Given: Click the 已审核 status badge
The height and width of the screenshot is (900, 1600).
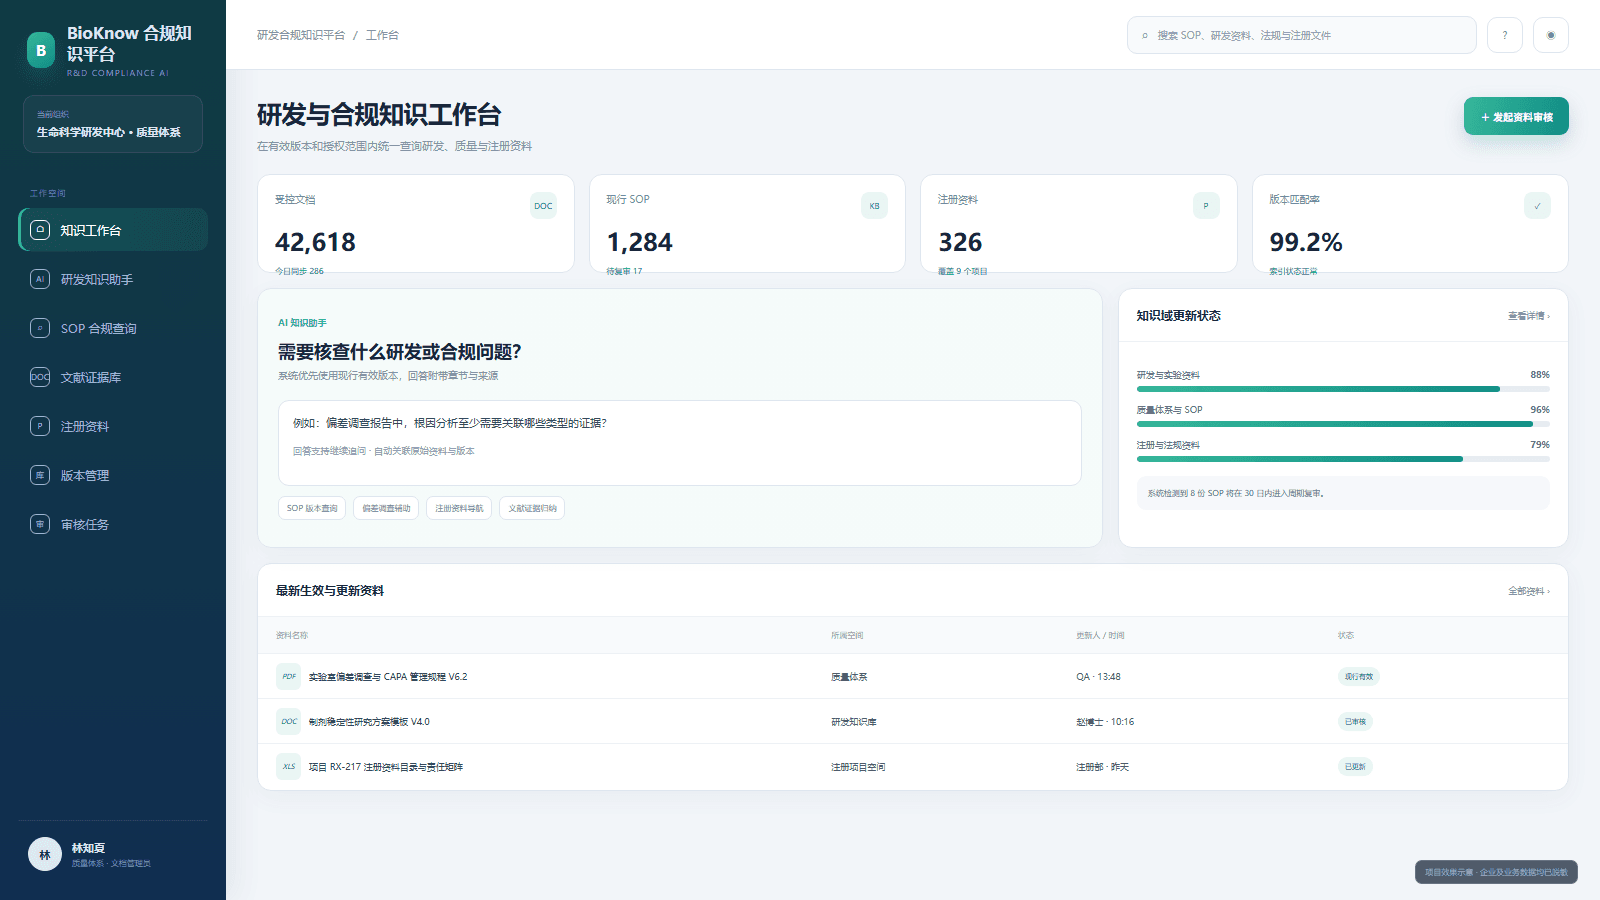Looking at the screenshot, I should (1355, 722).
